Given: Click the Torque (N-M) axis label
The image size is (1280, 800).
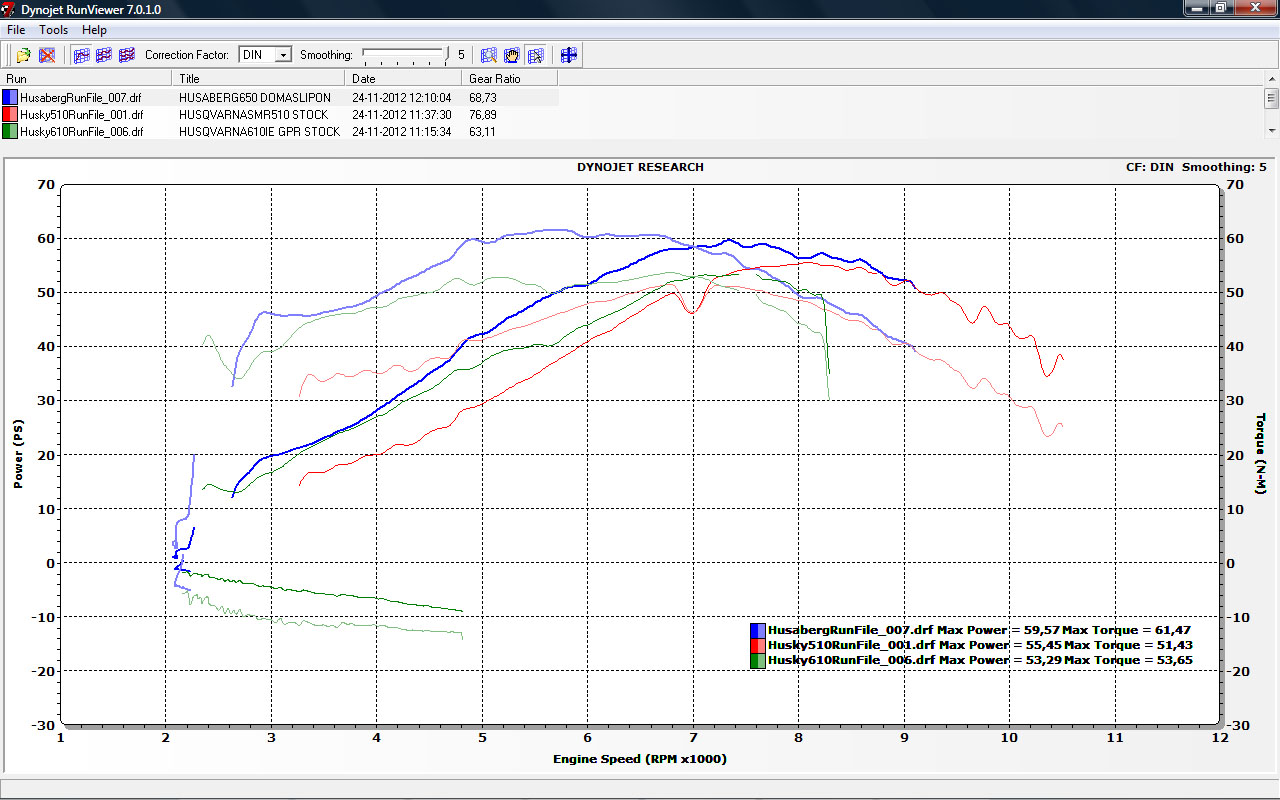Looking at the screenshot, I should coord(1261,454).
